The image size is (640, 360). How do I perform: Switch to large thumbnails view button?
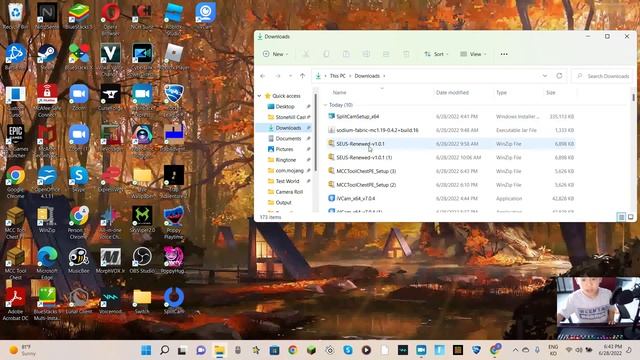coord(631,217)
